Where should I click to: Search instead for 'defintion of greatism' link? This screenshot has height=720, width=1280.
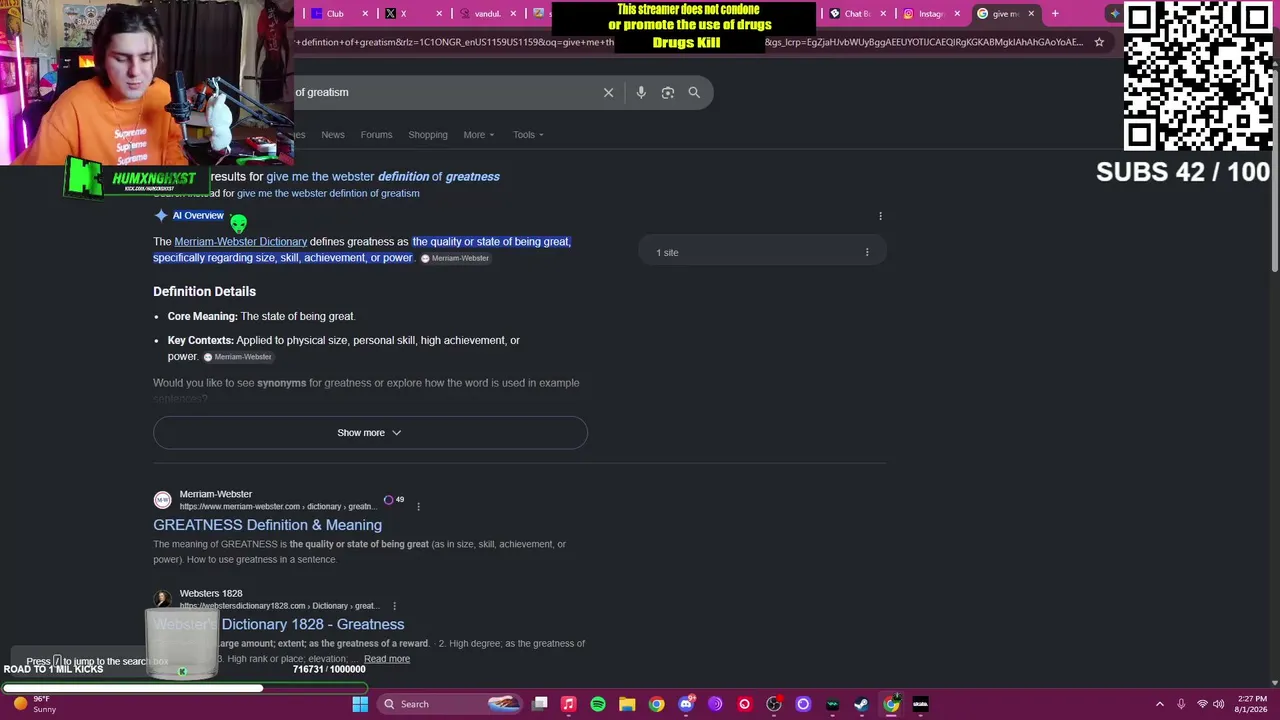(328, 193)
